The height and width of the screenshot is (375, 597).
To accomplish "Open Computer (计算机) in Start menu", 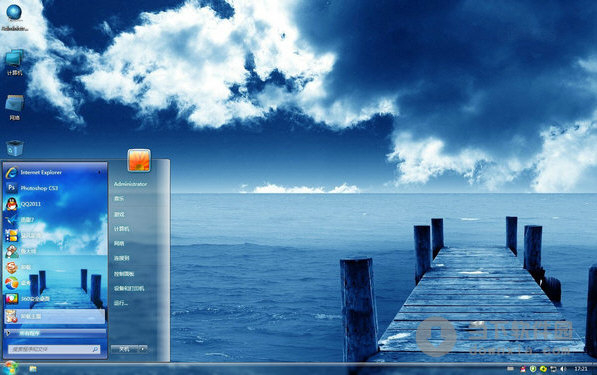I will click(121, 229).
